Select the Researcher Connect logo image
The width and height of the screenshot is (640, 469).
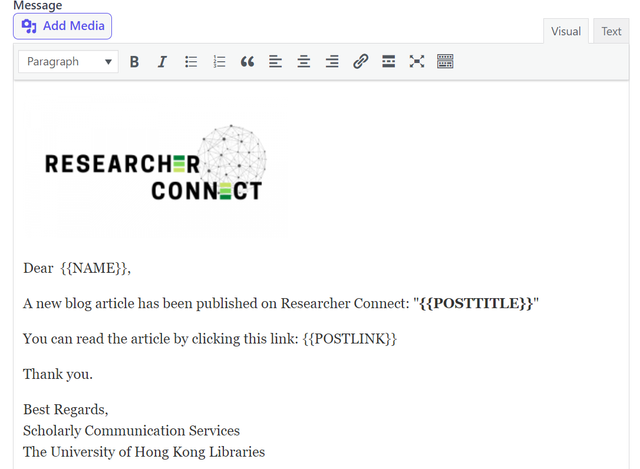pyautogui.click(x=155, y=167)
